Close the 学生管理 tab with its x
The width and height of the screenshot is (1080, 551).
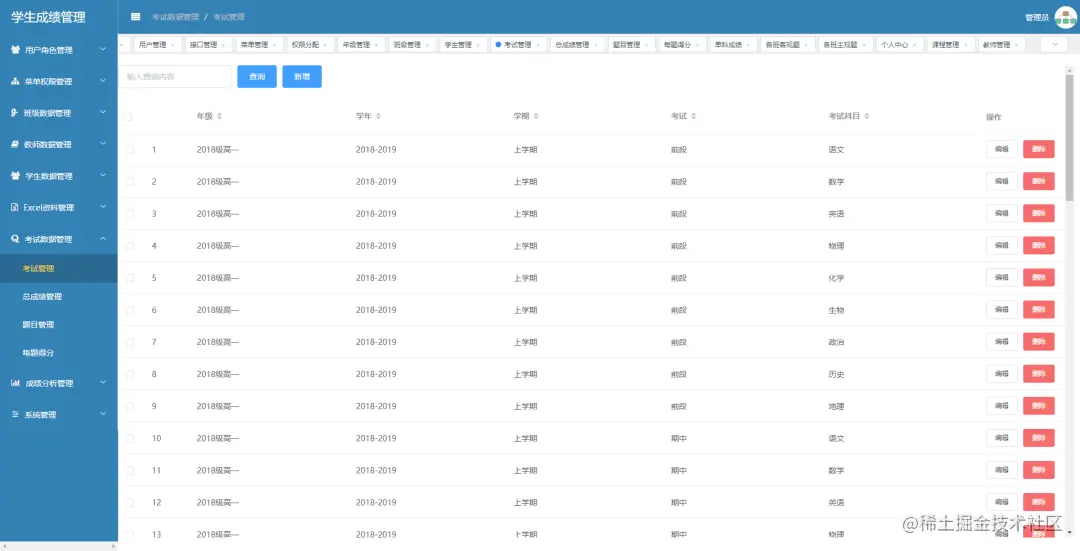[479, 45]
